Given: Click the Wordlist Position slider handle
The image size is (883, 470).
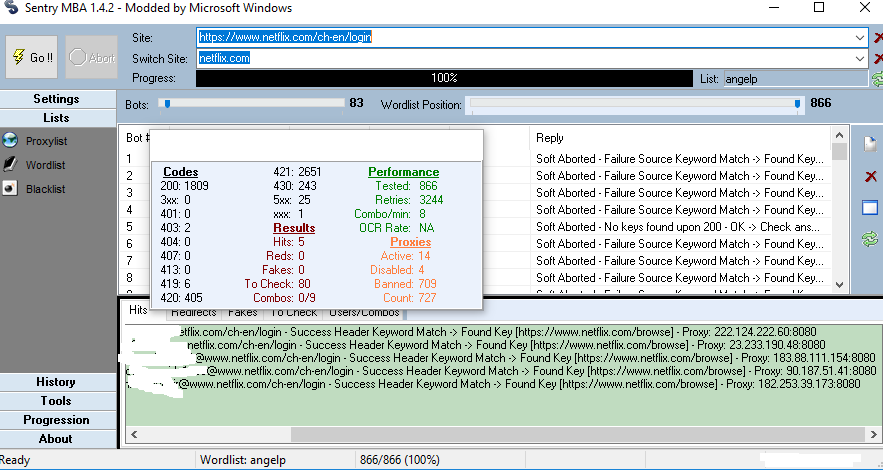Looking at the screenshot, I should pos(797,103).
